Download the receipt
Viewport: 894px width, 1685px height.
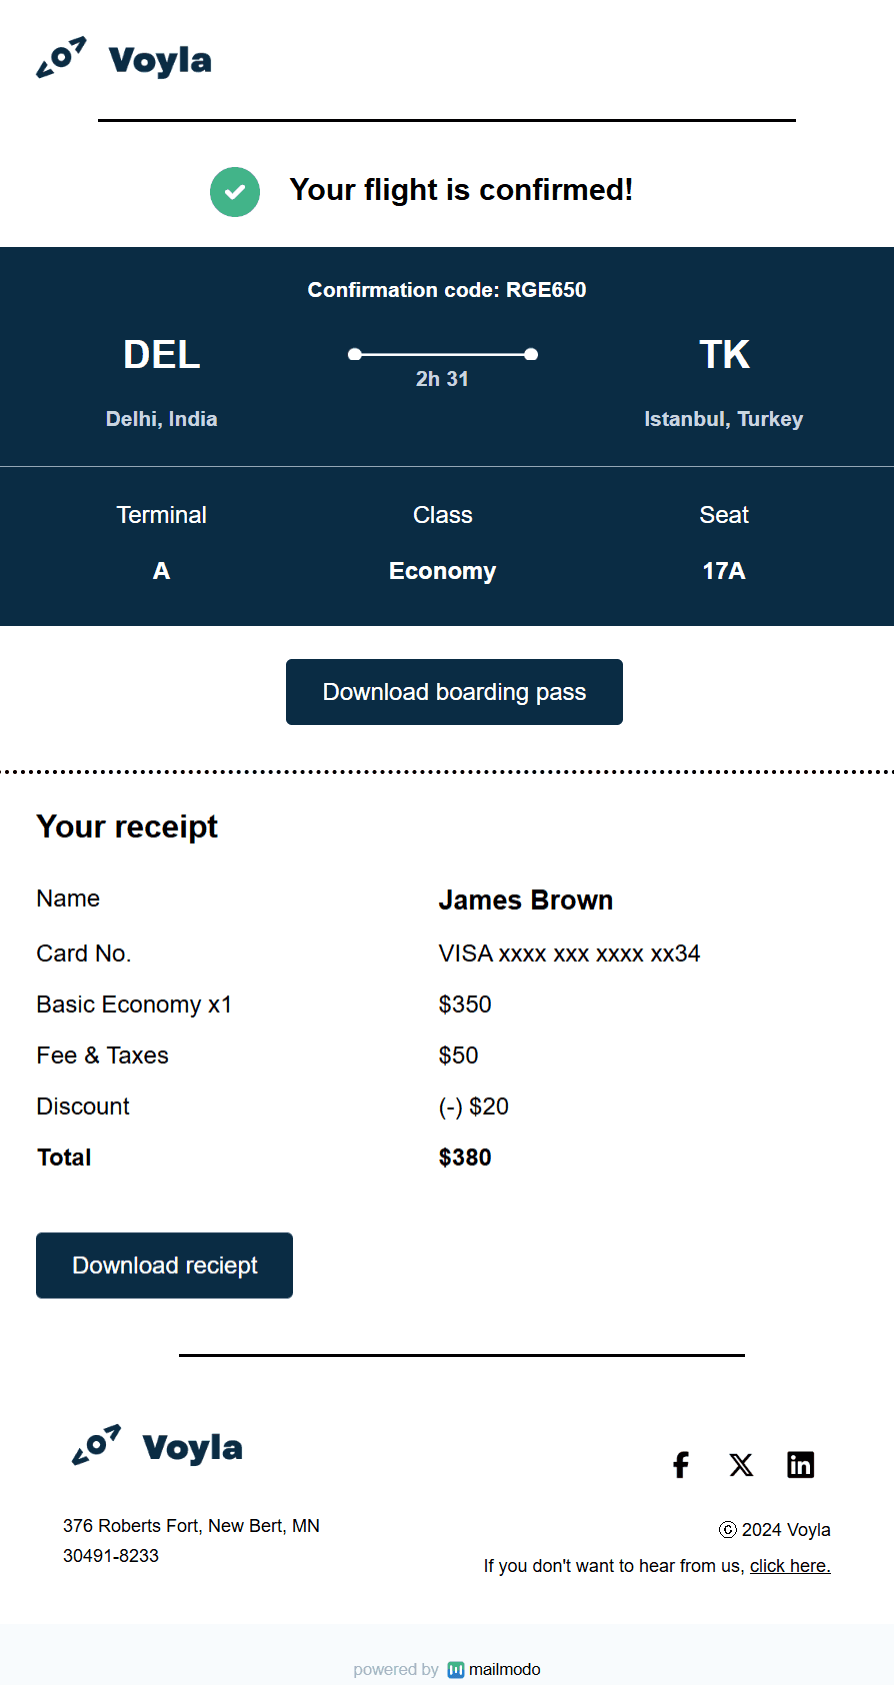(164, 1265)
